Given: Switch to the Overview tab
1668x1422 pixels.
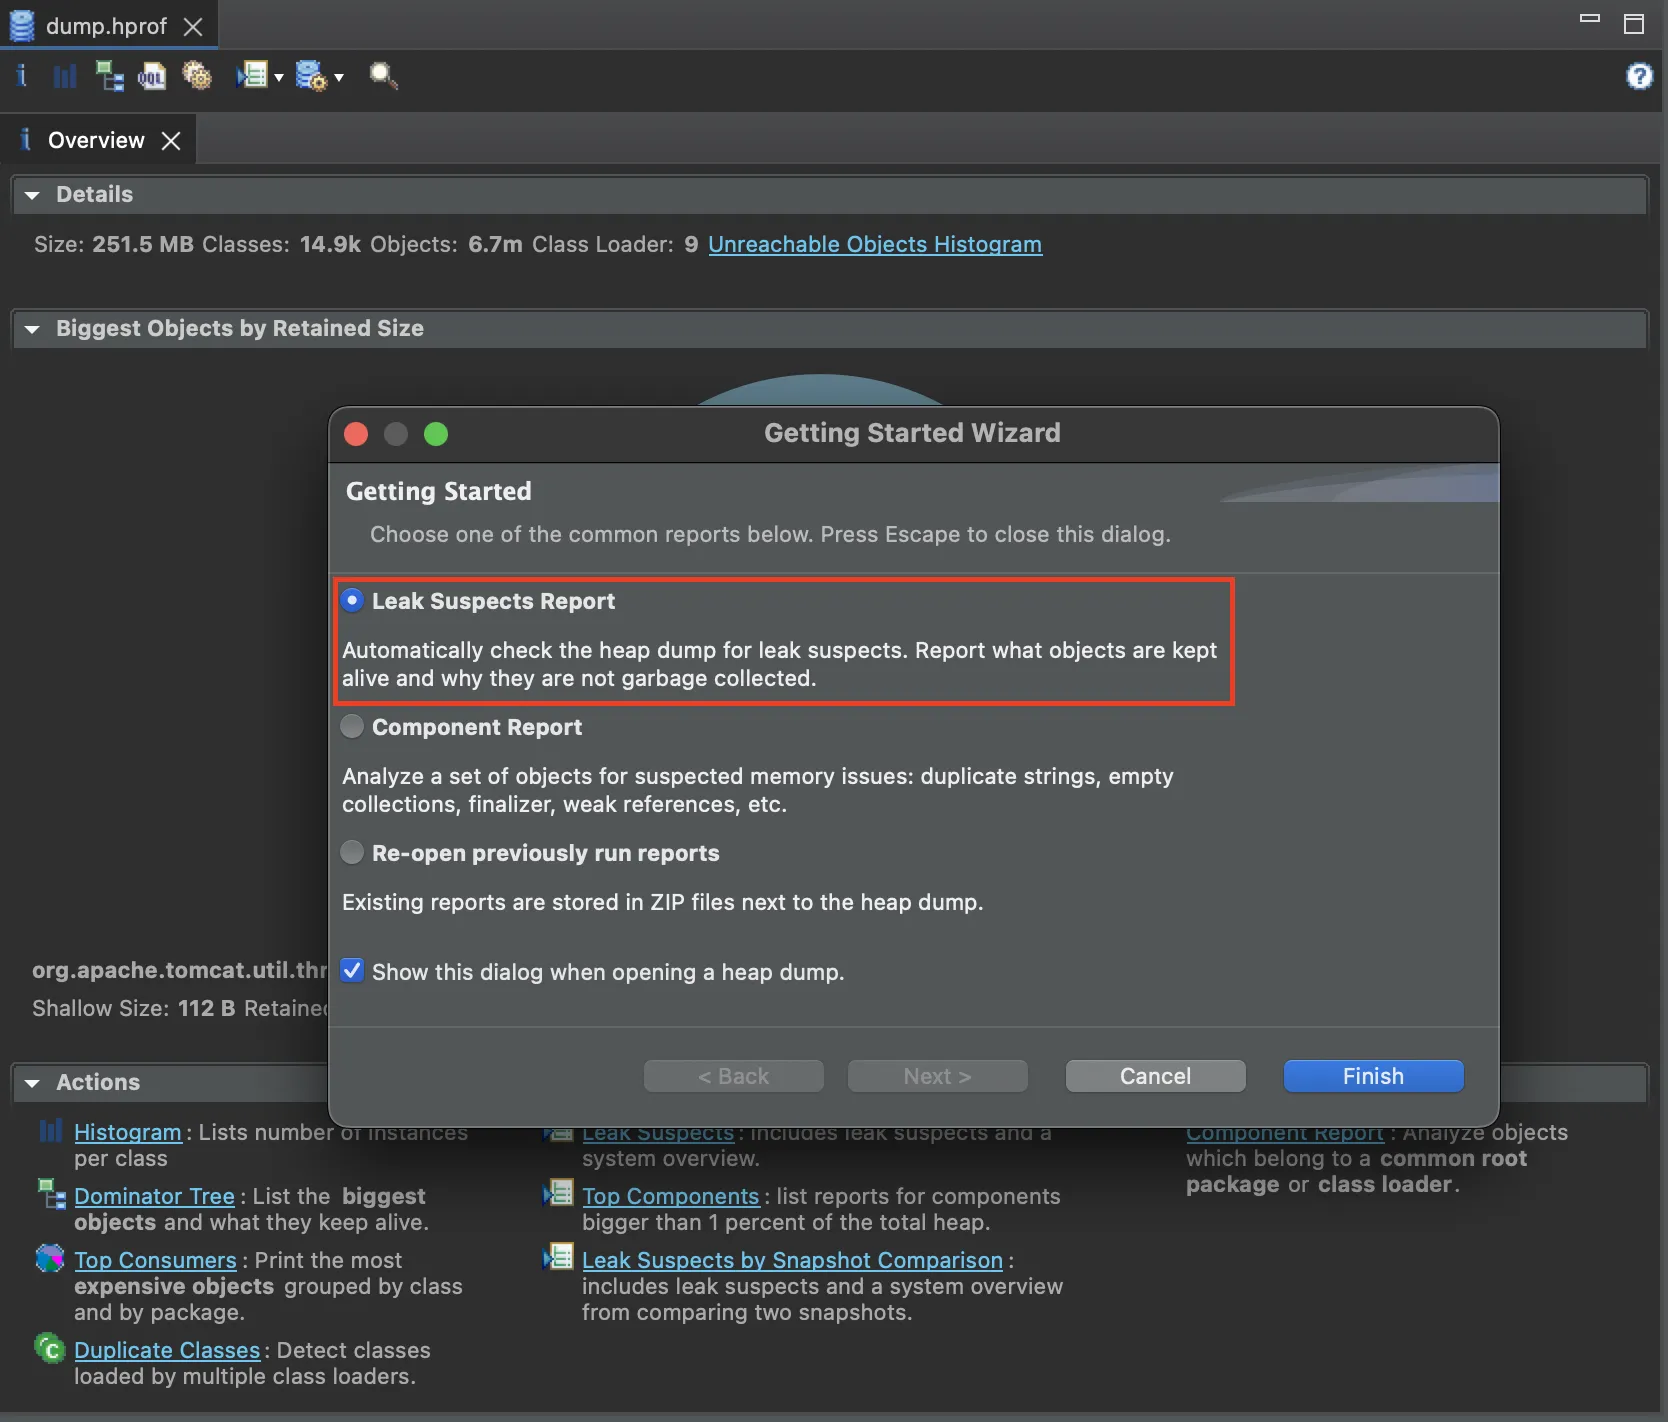Looking at the screenshot, I should click(x=96, y=141).
